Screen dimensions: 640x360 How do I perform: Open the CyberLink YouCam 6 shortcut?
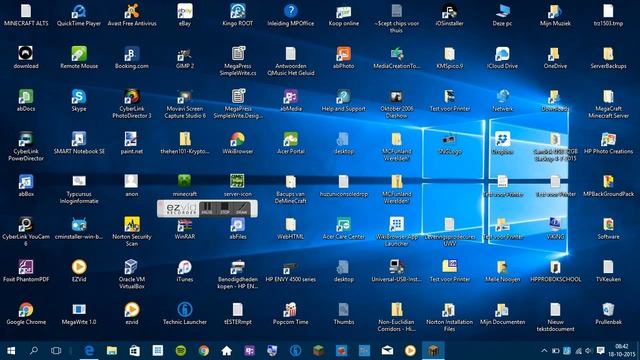coord(26,231)
